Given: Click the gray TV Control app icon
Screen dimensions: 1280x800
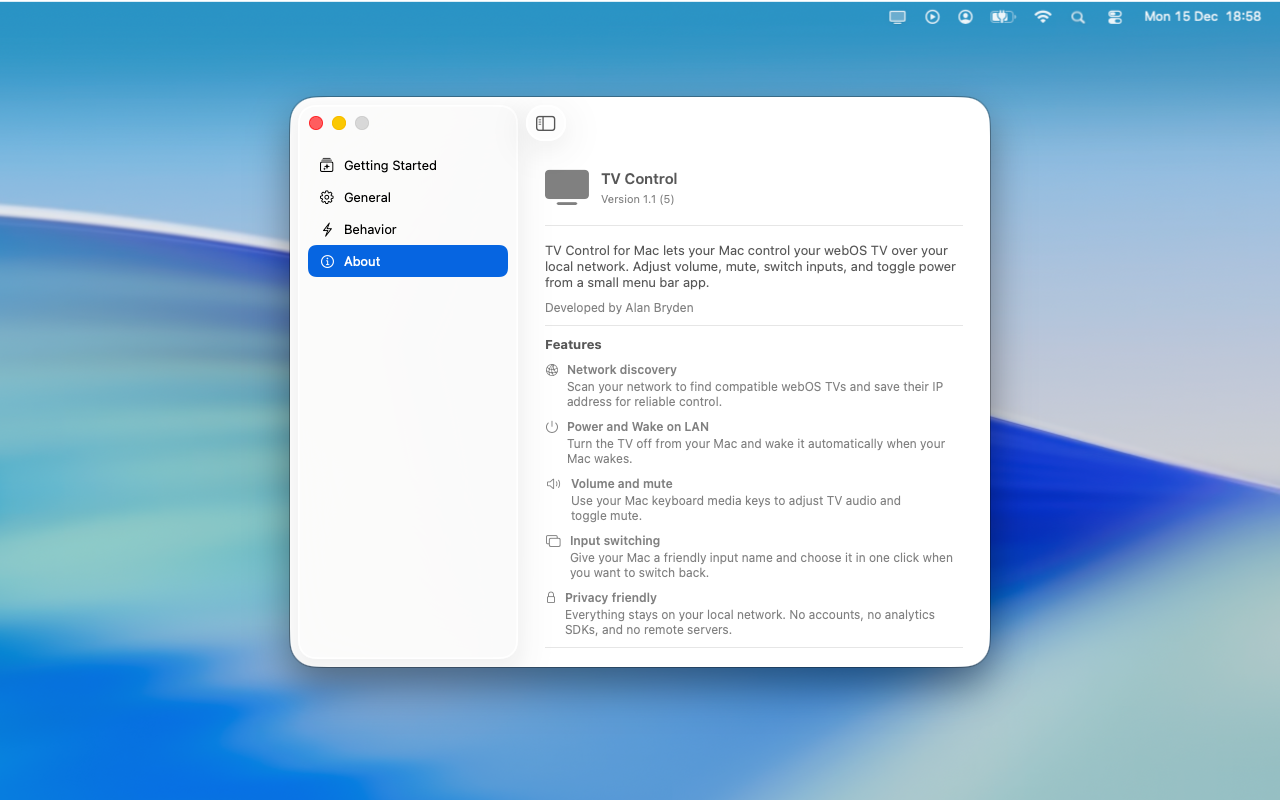Looking at the screenshot, I should coord(567,186).
